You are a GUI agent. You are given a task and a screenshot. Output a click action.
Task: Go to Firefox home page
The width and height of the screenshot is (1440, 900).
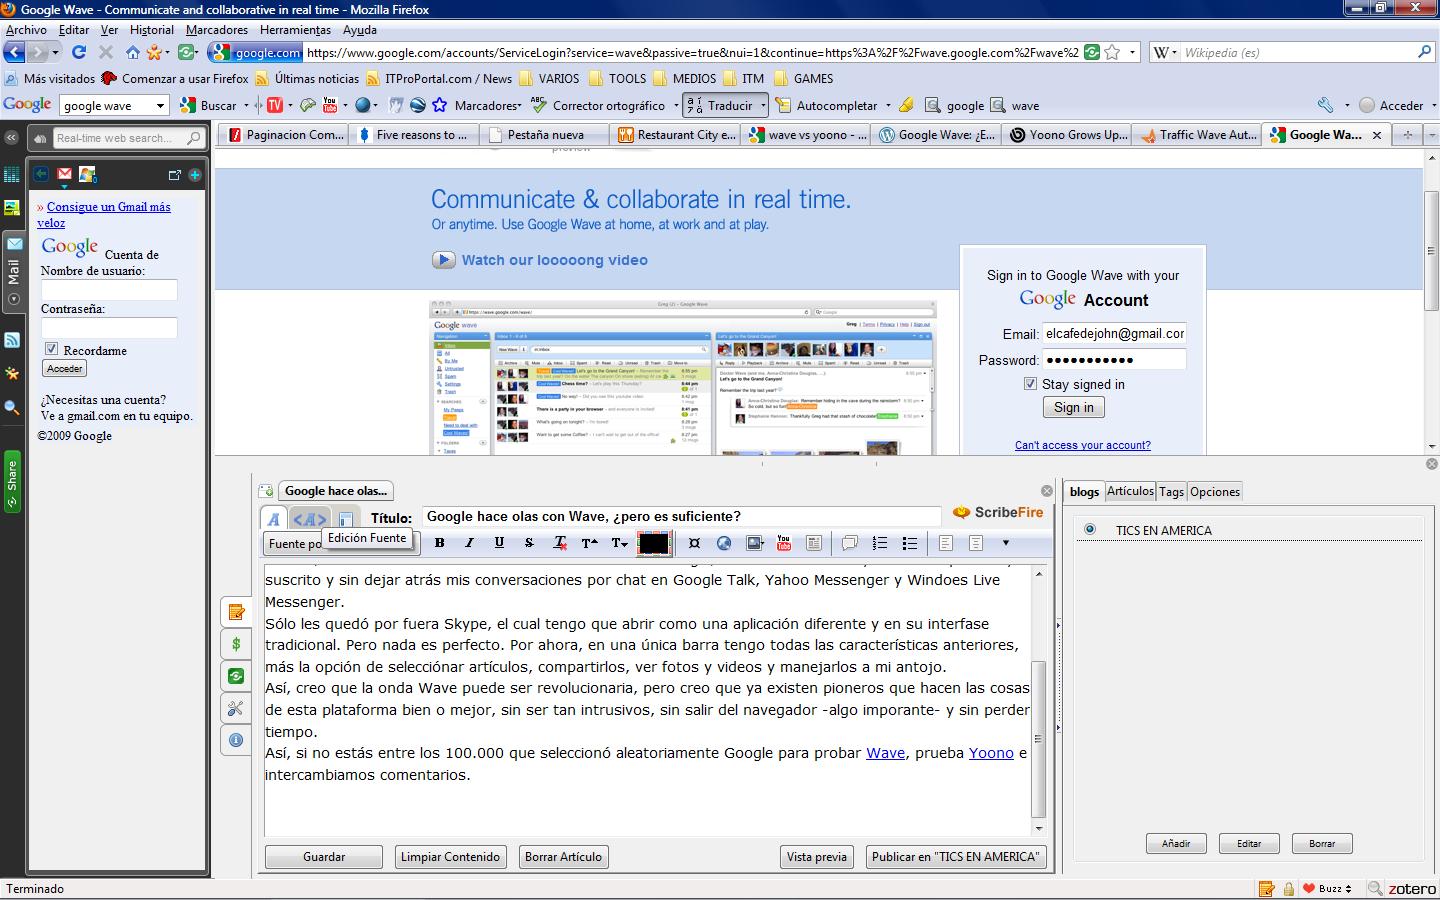pos(132,52)
